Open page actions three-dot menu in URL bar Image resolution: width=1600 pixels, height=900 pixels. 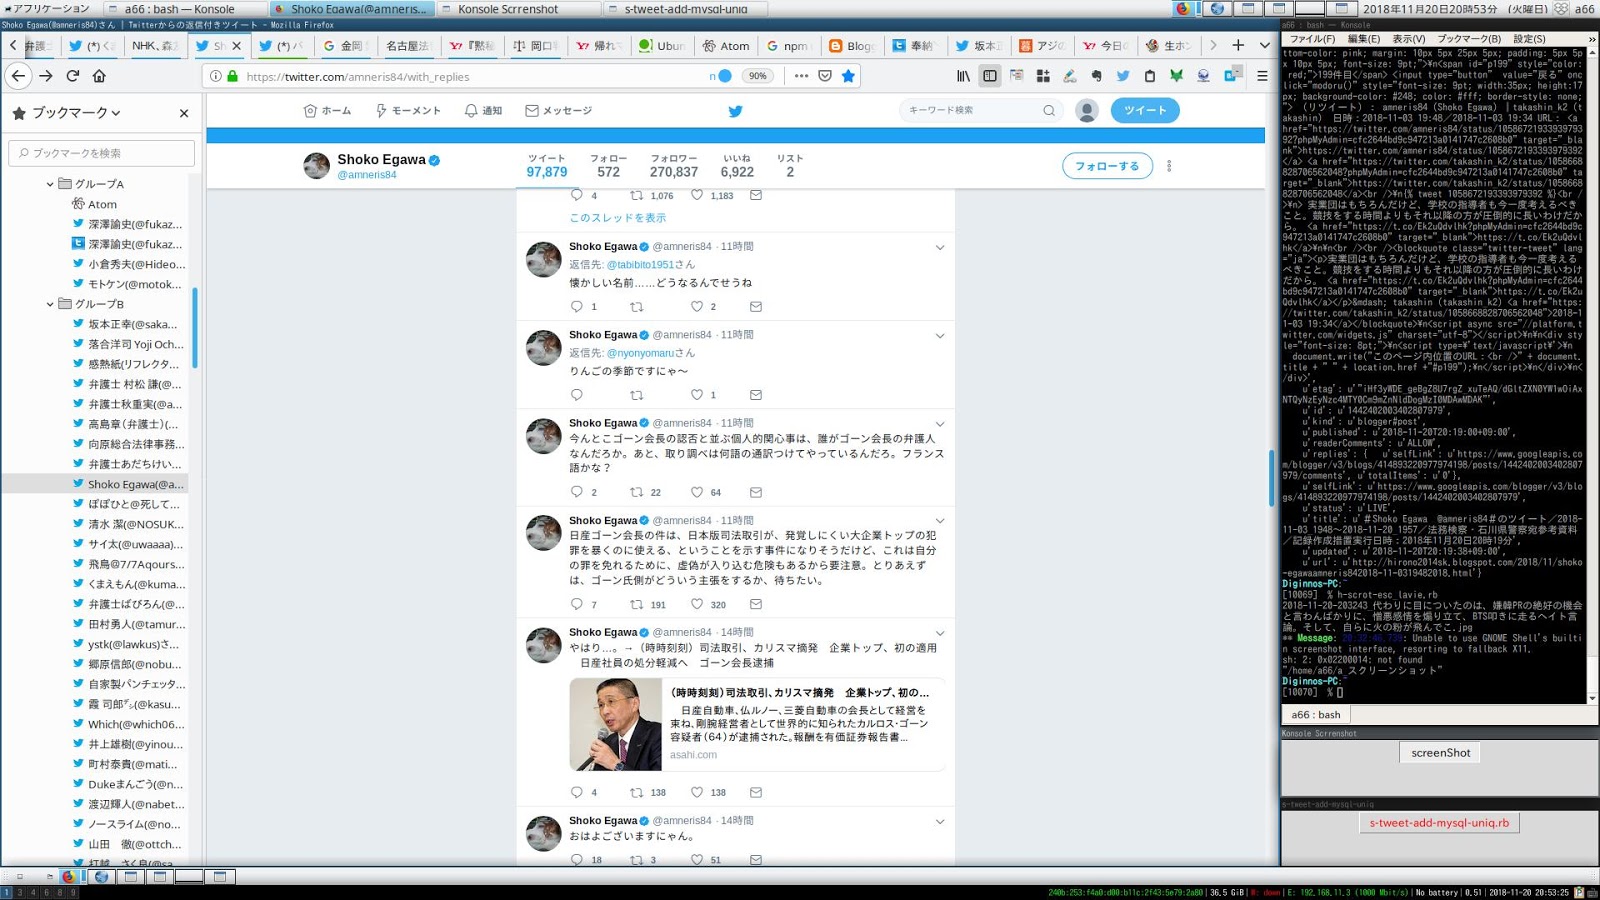pyautogui.click(x=801, y=76)
